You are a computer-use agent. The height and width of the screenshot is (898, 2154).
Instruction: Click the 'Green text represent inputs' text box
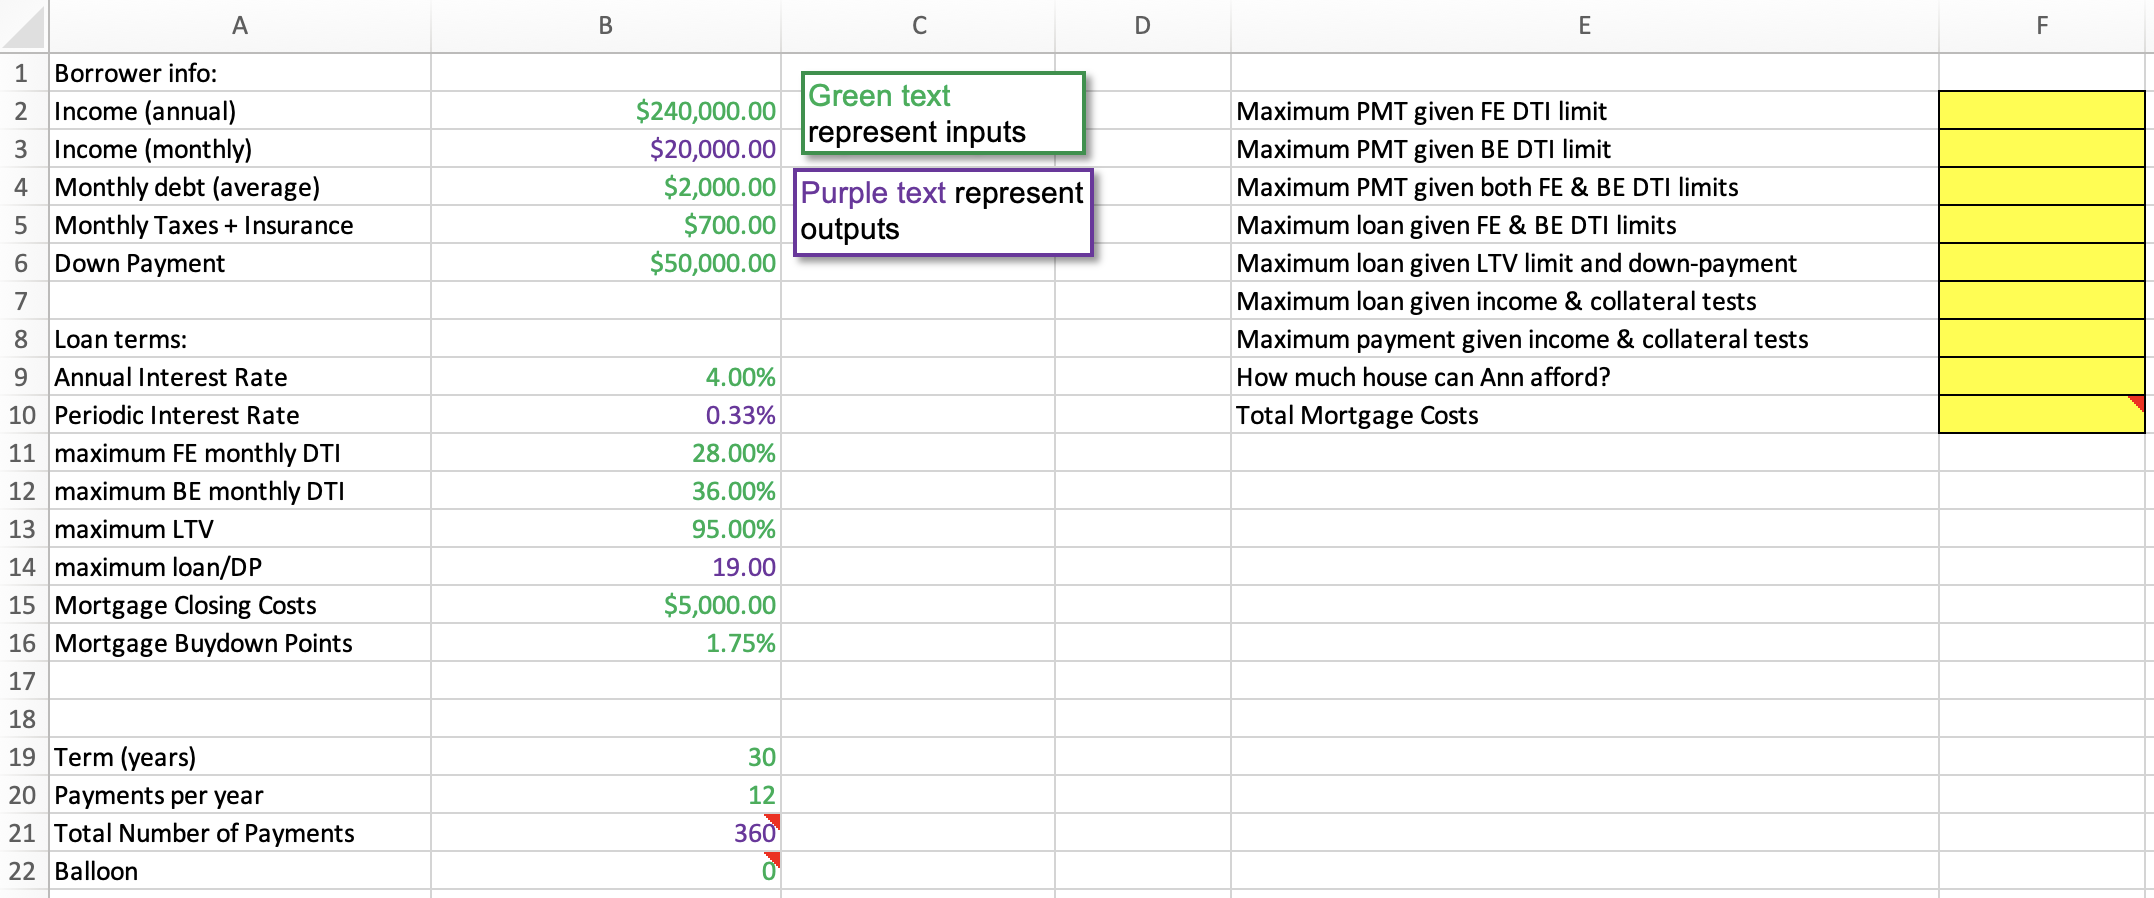coord(943,113)
